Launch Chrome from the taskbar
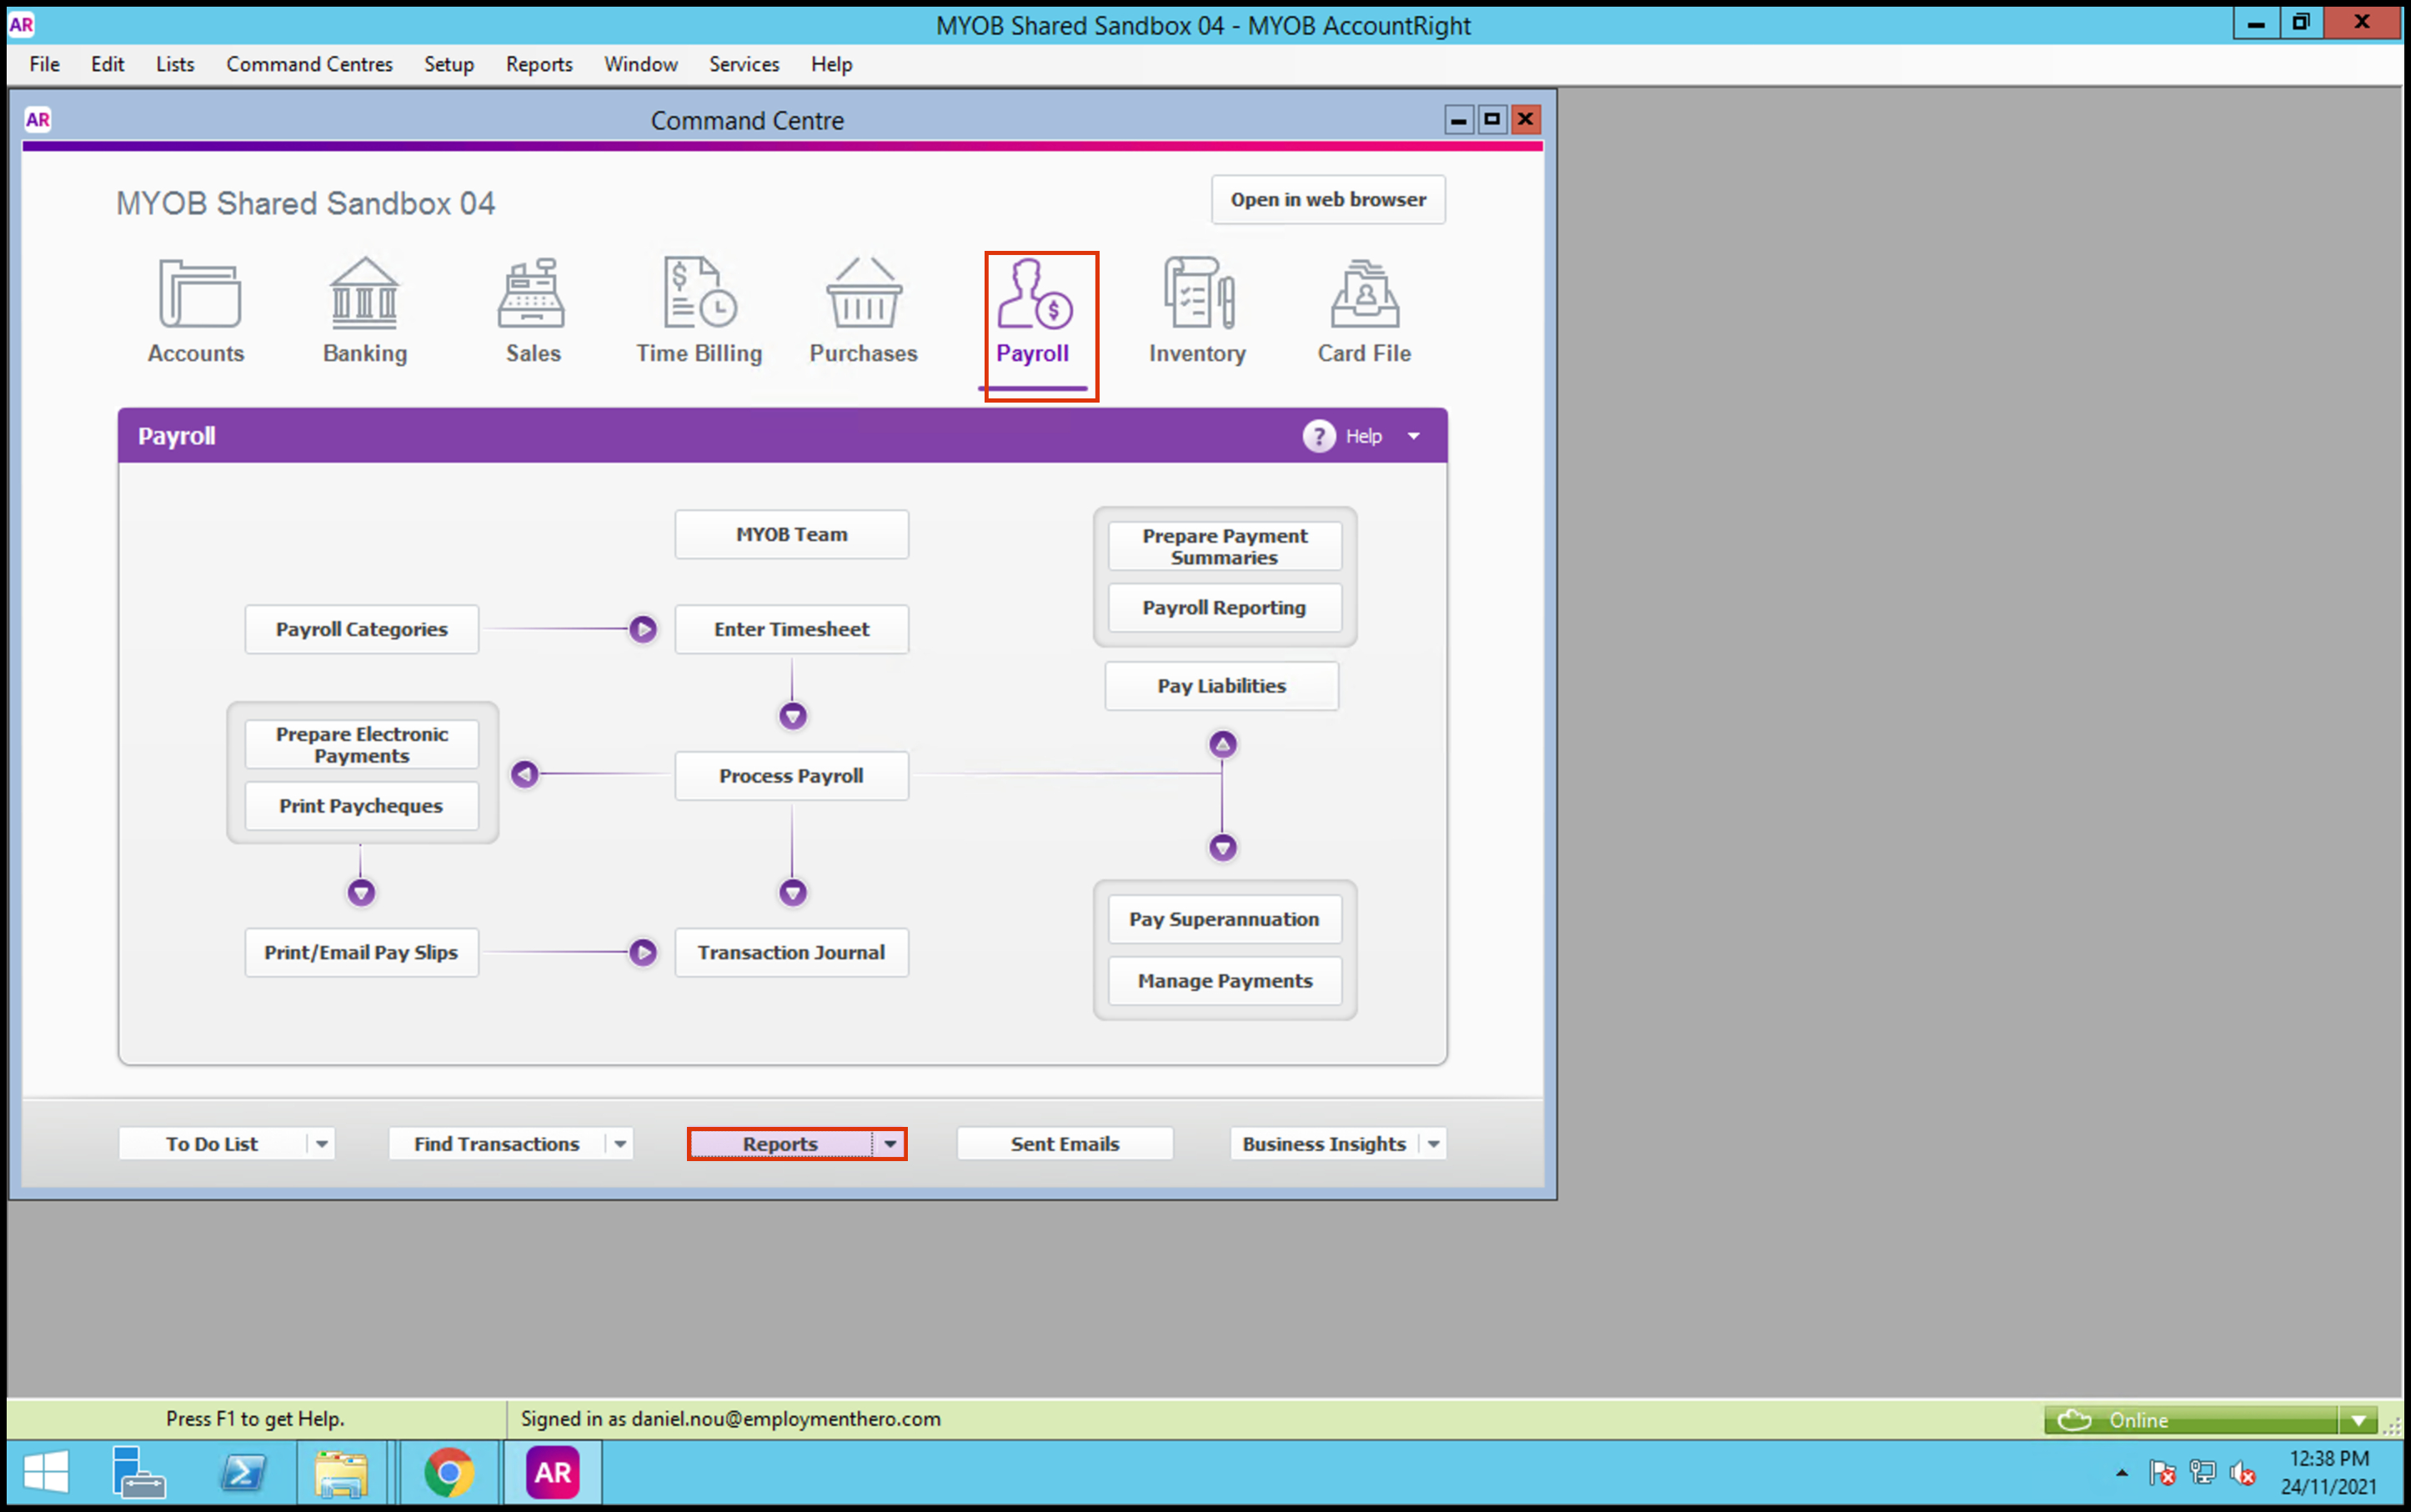Viewport: 2411px width, 1512px height. [x=449, y=1472]
